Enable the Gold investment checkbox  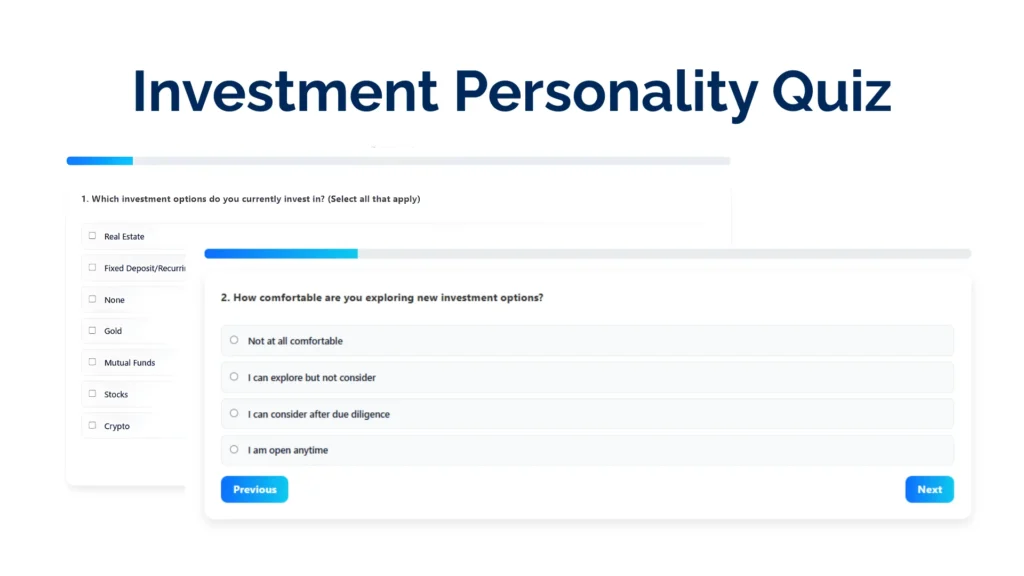(x=93, y=331)
